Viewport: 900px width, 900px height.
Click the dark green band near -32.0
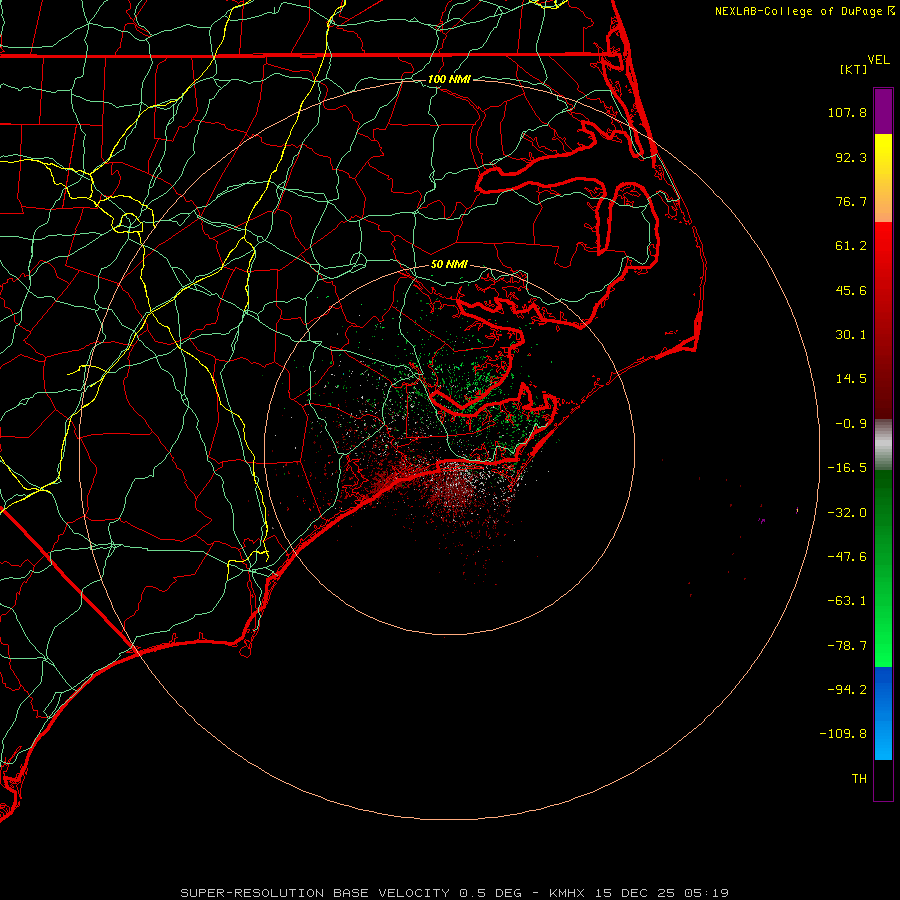(883, 511)
